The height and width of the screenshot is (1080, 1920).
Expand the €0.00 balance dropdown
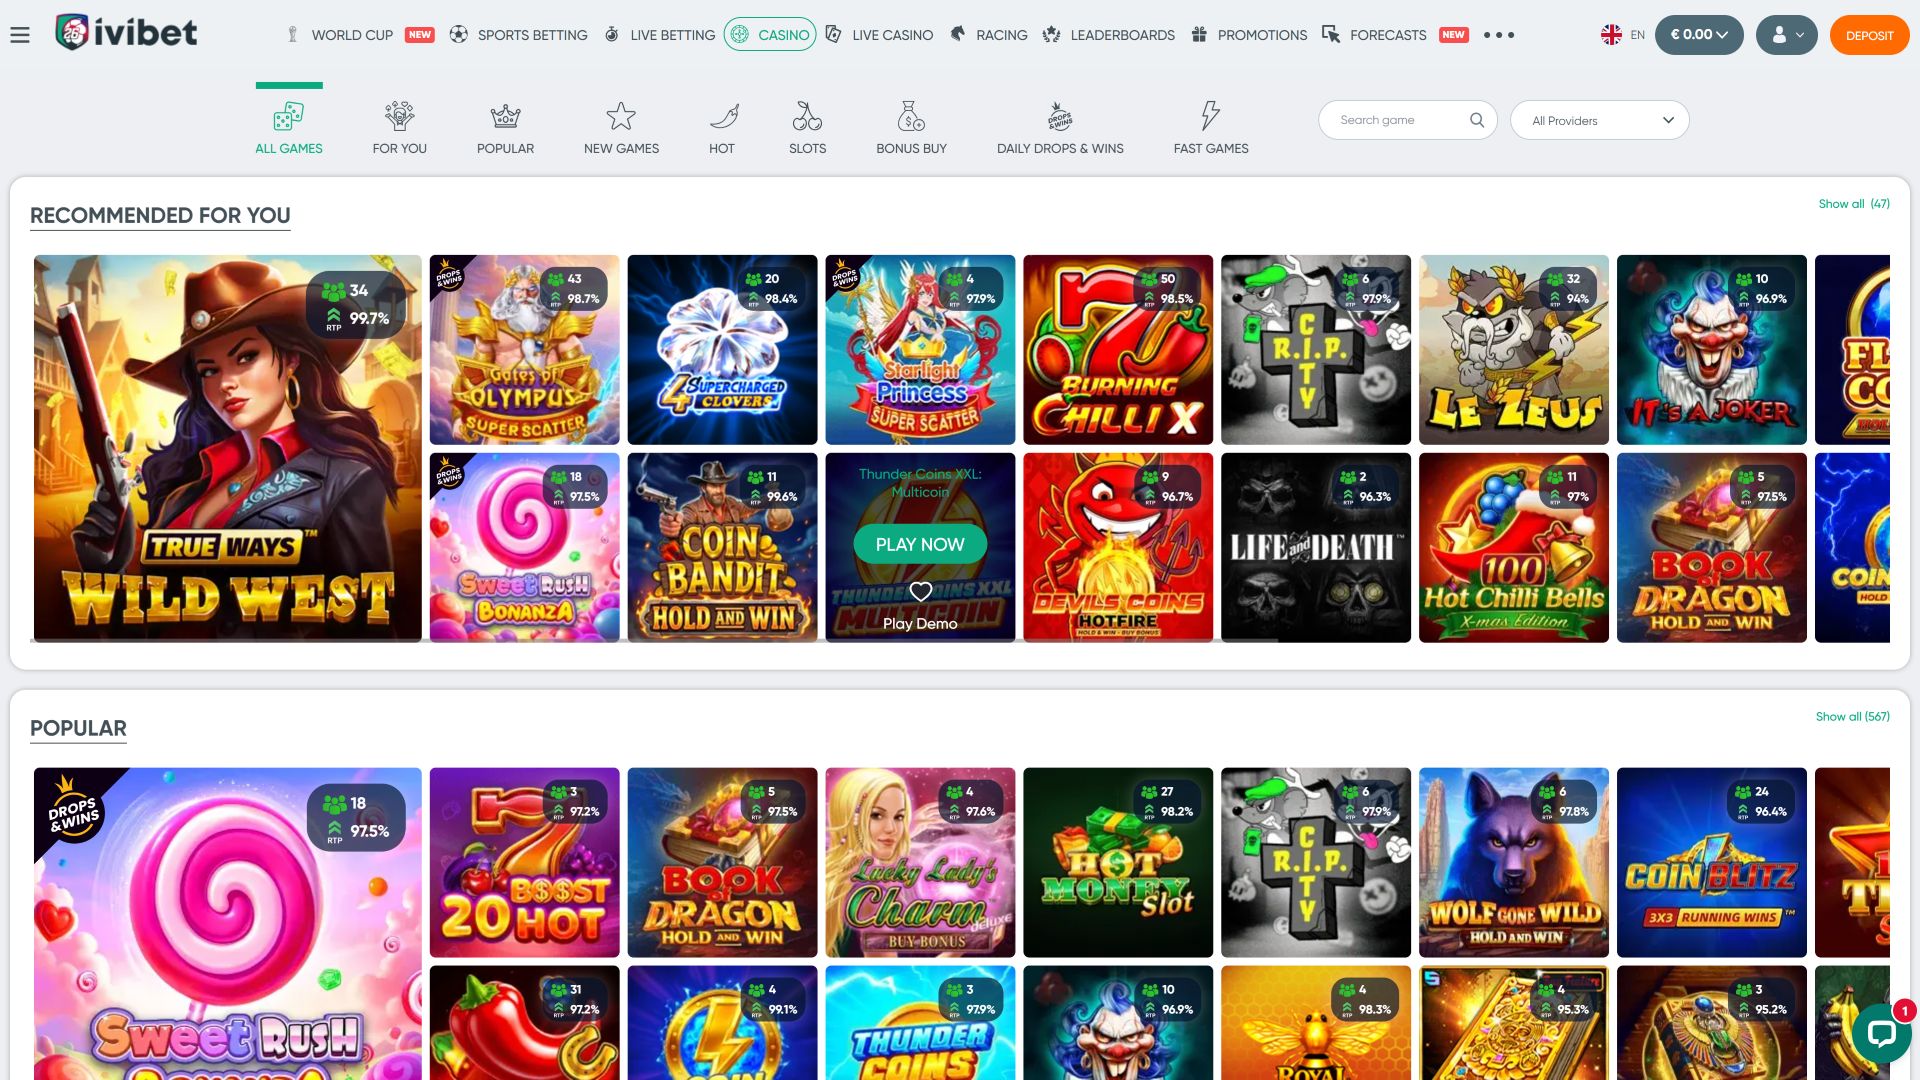[x=1699, y=35]
